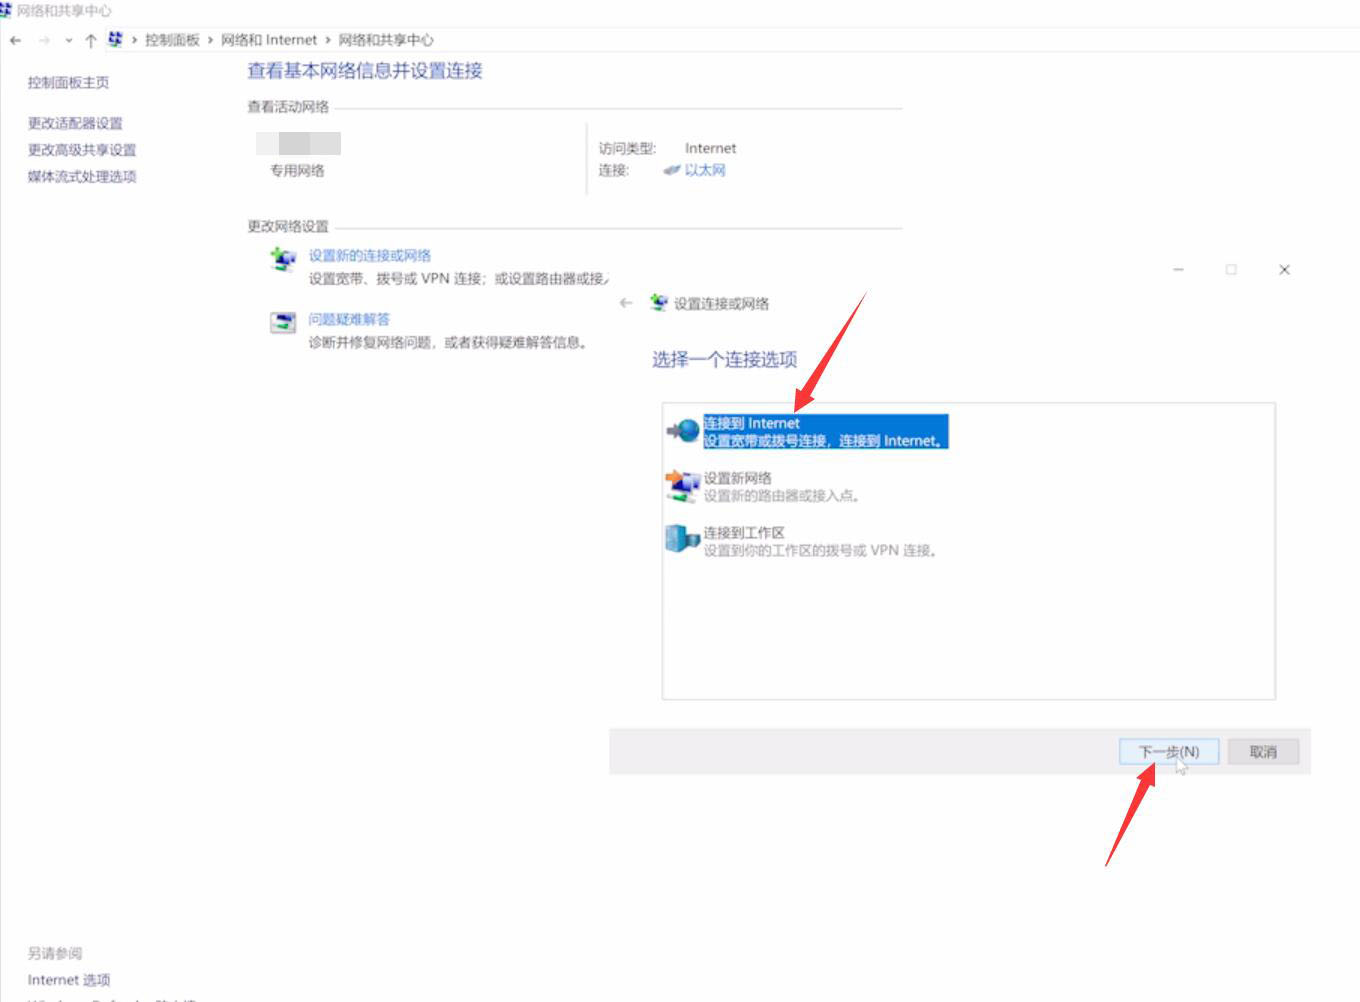Minimize the 设置连接或网络 wizard window

1179,270
